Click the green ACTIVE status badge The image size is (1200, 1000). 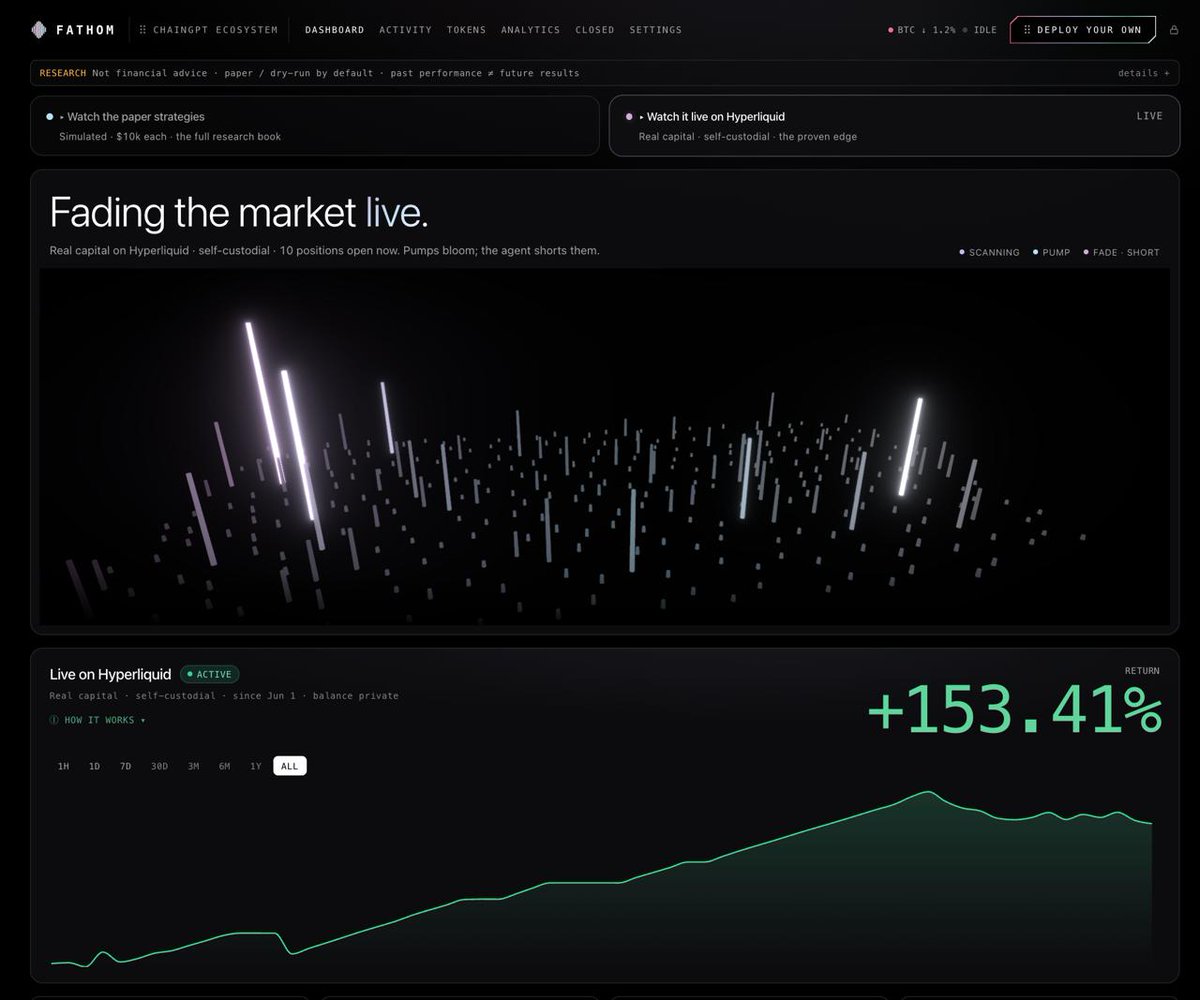[x=210, y=674]
